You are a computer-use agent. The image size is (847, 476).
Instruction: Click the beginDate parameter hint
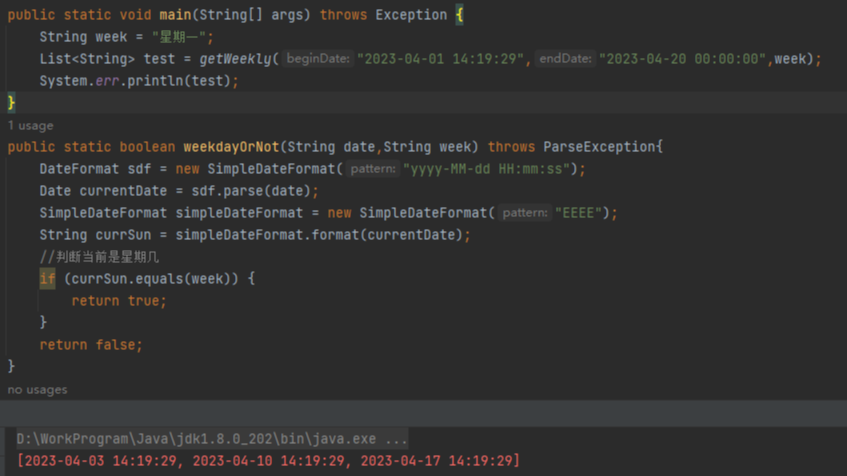(318, 58)
